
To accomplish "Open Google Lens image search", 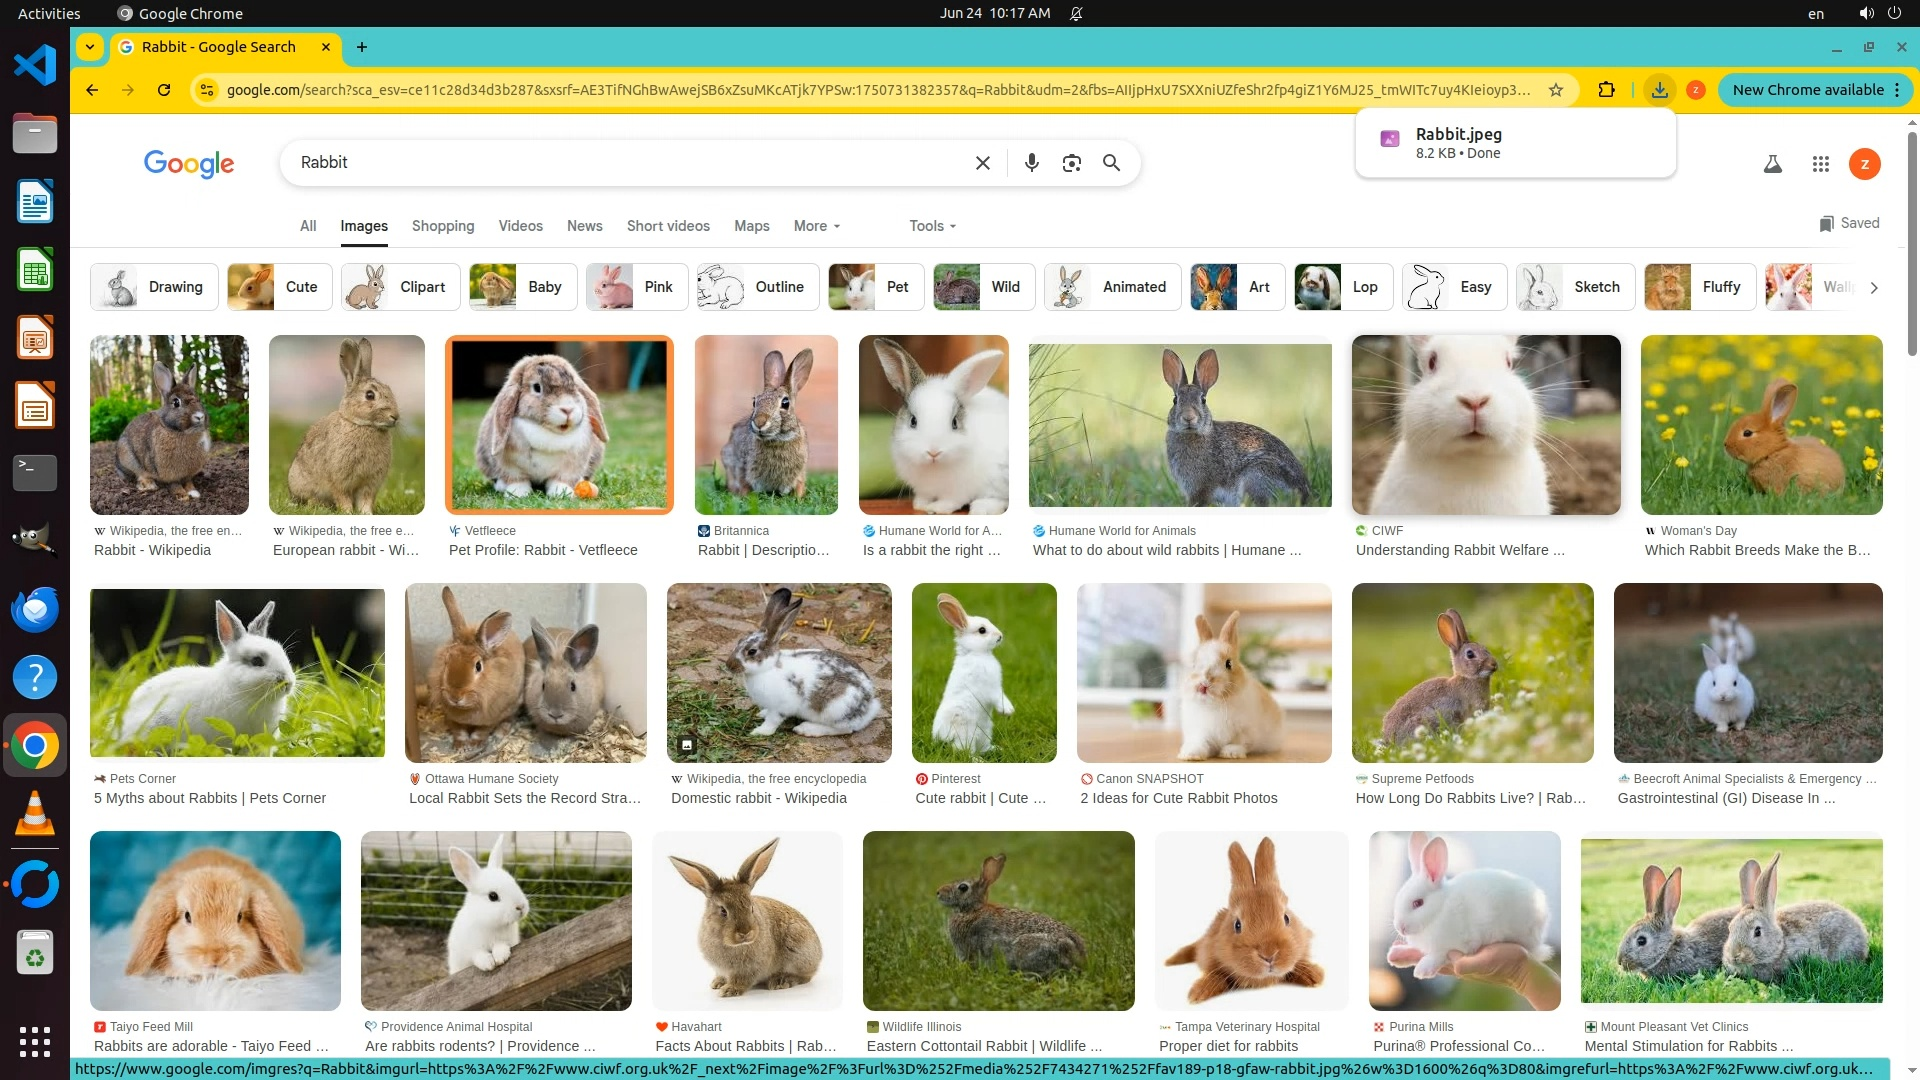I will 1071,163.
